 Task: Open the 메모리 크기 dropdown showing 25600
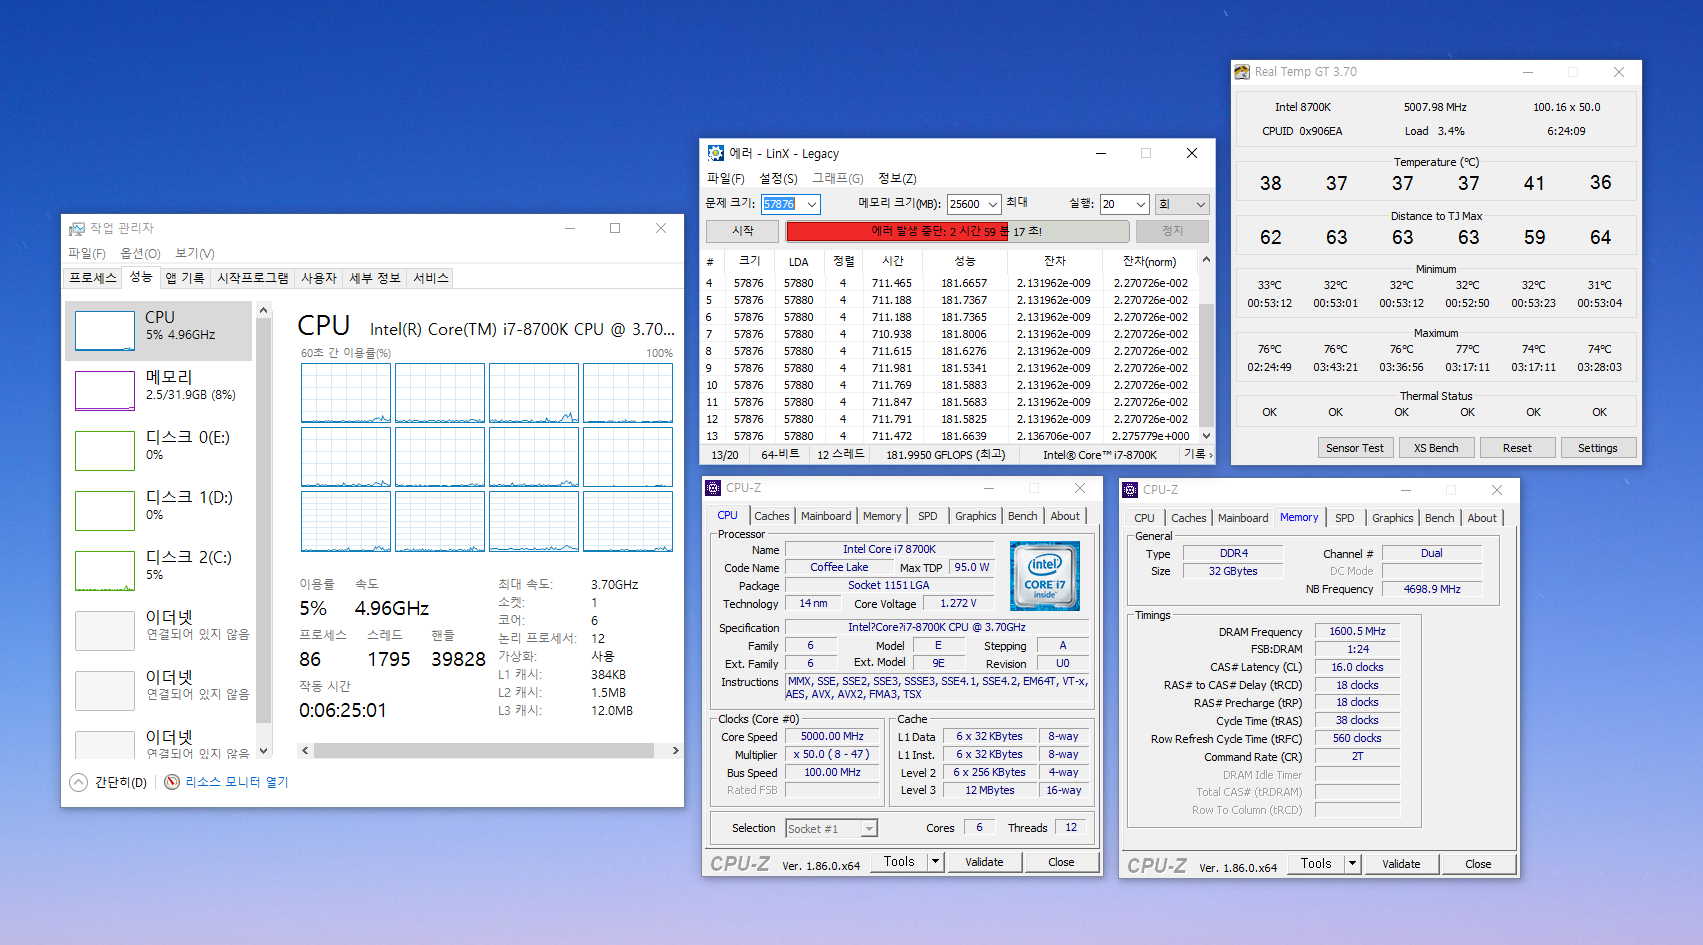coord(993,204)
